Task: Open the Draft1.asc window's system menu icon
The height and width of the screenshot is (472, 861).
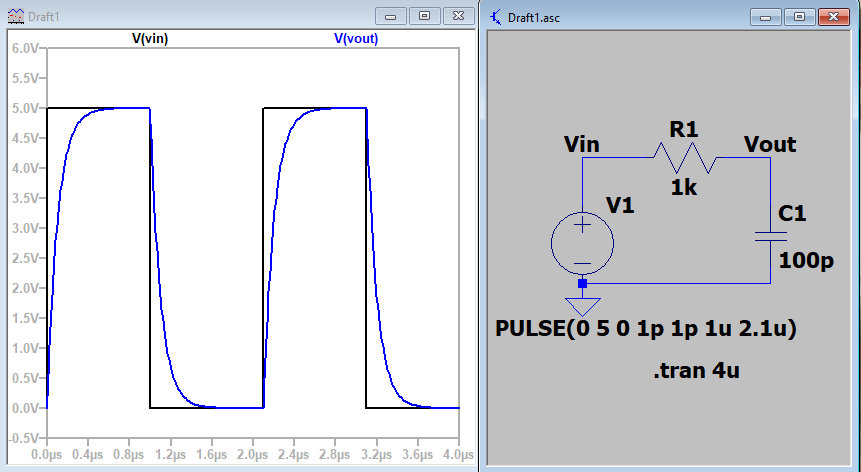Action: (x=496, y=17)
